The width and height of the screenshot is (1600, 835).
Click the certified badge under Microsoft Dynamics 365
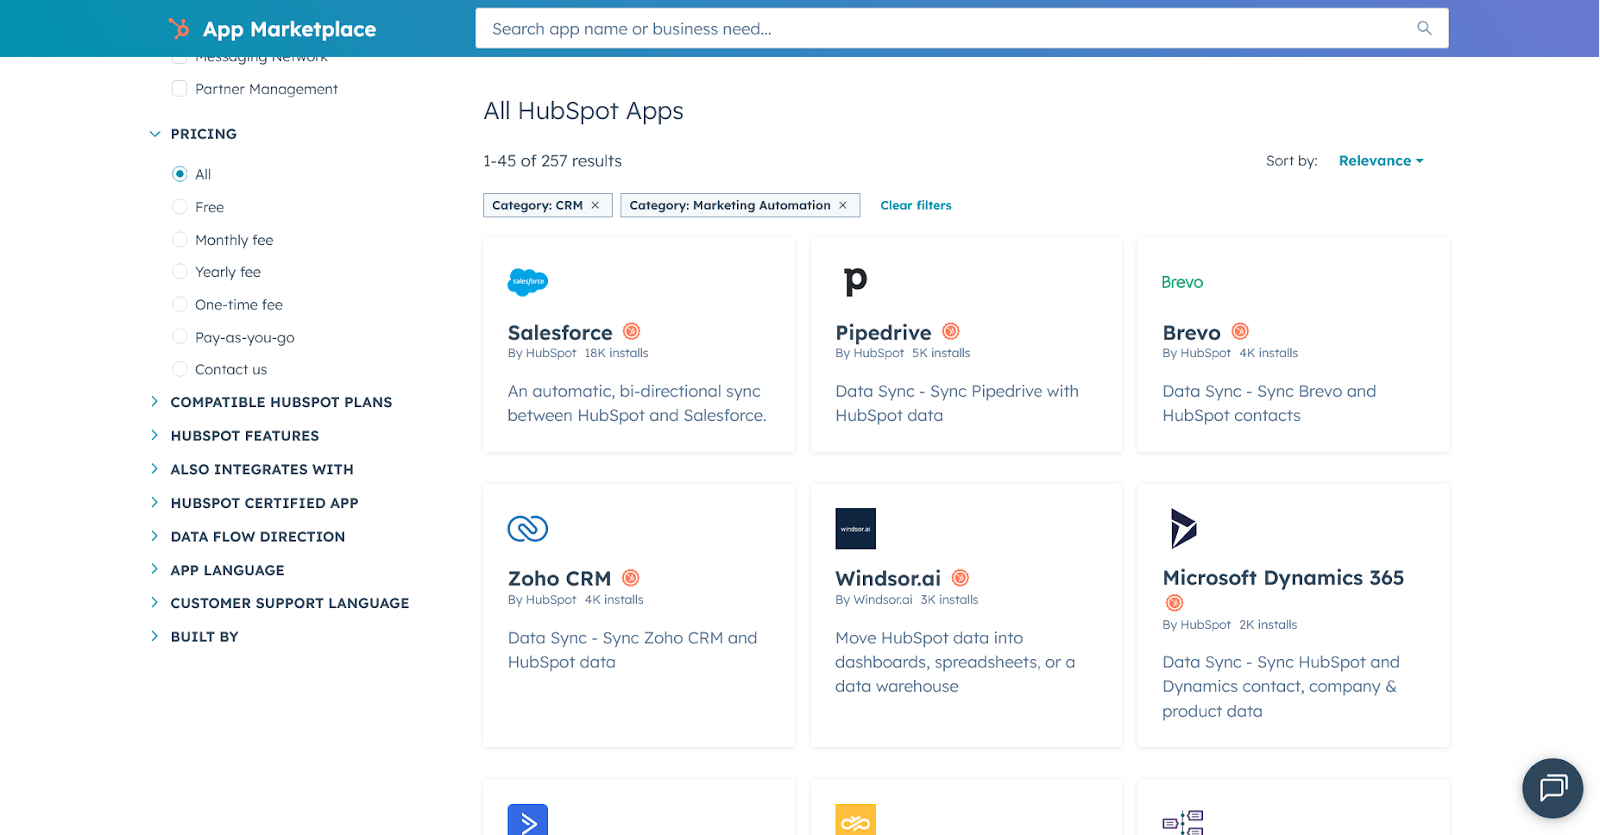pos(1174,602)
